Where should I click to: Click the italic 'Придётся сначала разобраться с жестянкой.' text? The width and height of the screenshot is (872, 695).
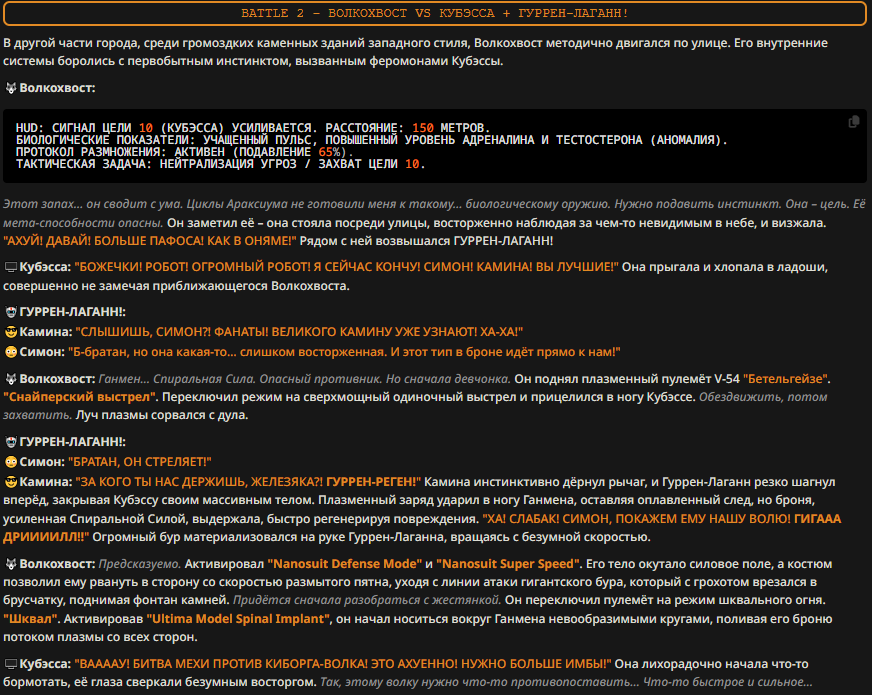point(367,600)
